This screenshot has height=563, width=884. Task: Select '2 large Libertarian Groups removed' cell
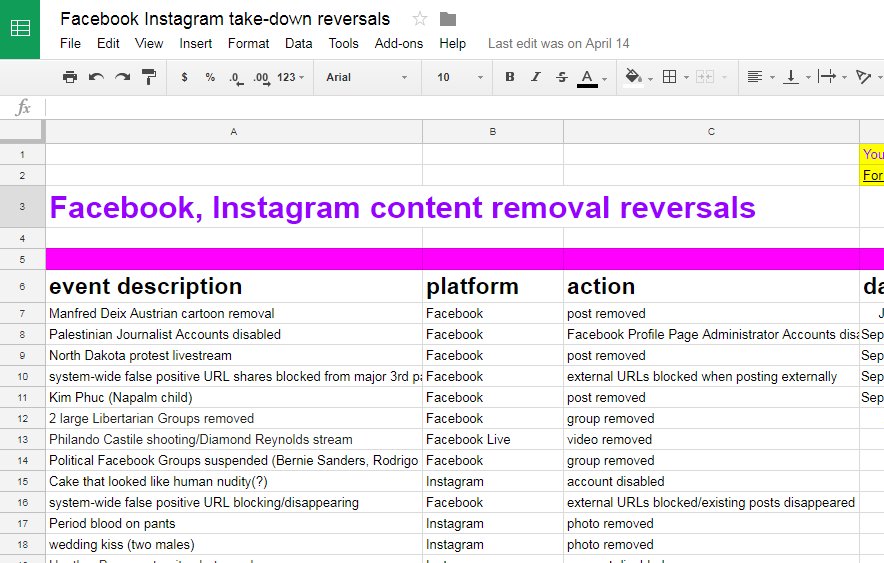pos(234,419)
